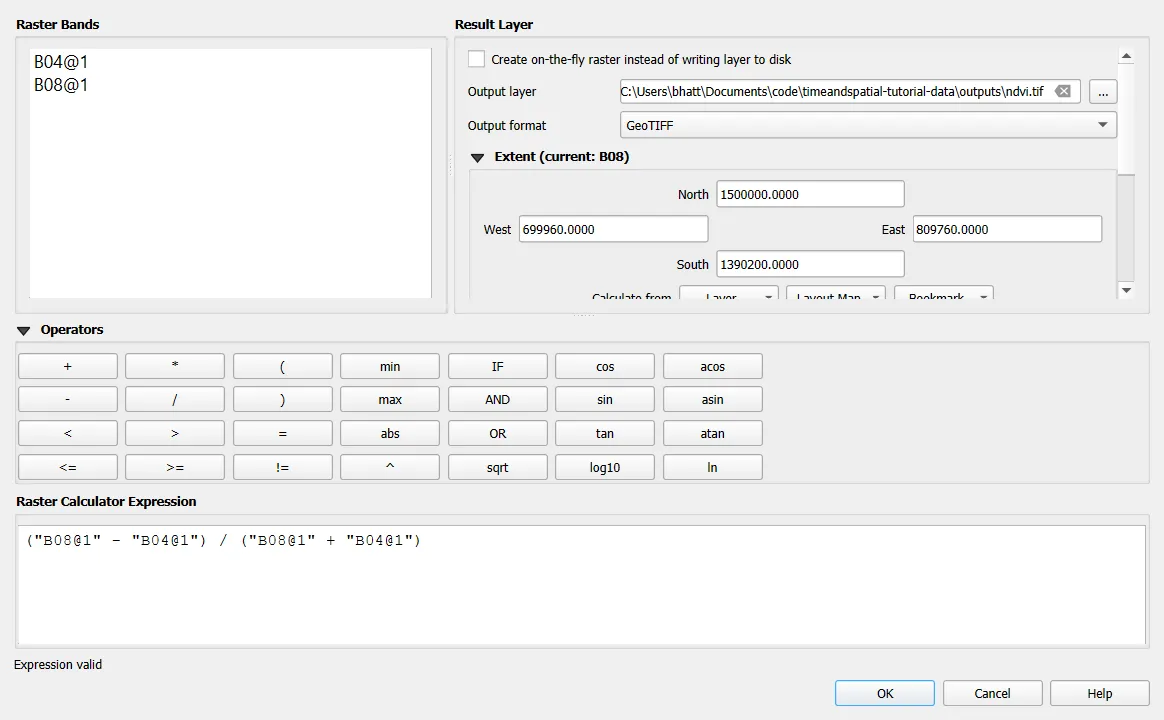The height and width of the screenshot is (720, 1164).
Task: Insert the sqrt function
Action: [497, 468]
